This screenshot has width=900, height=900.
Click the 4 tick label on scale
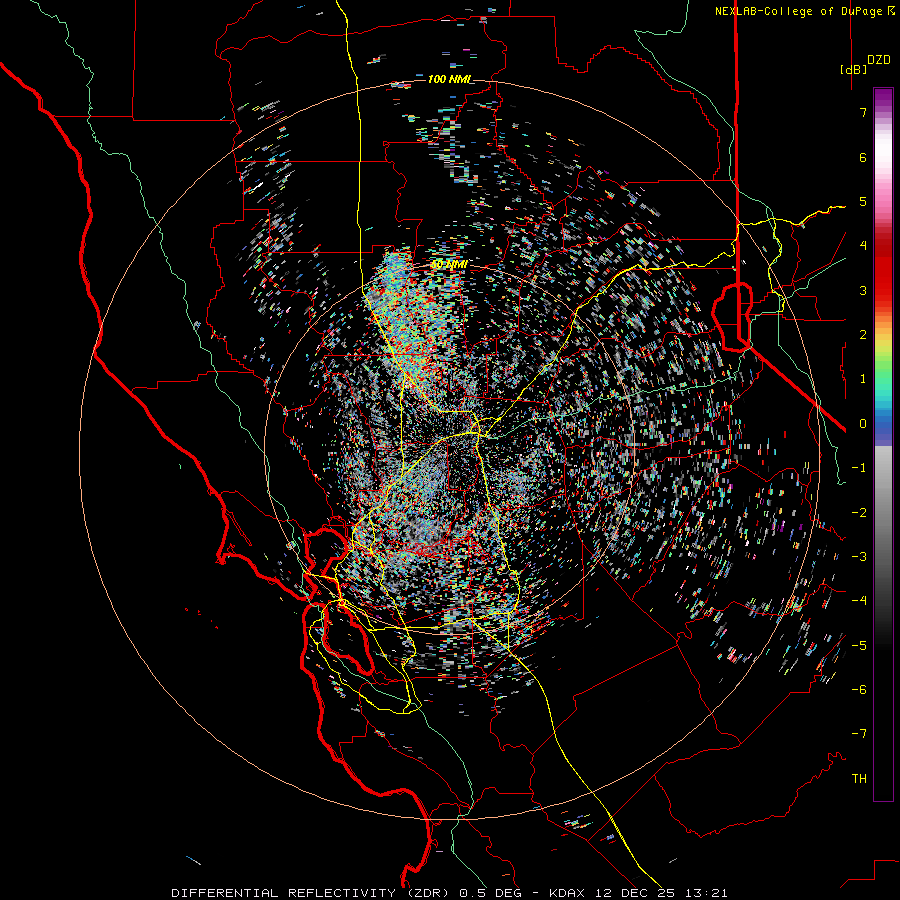point(863,246)
